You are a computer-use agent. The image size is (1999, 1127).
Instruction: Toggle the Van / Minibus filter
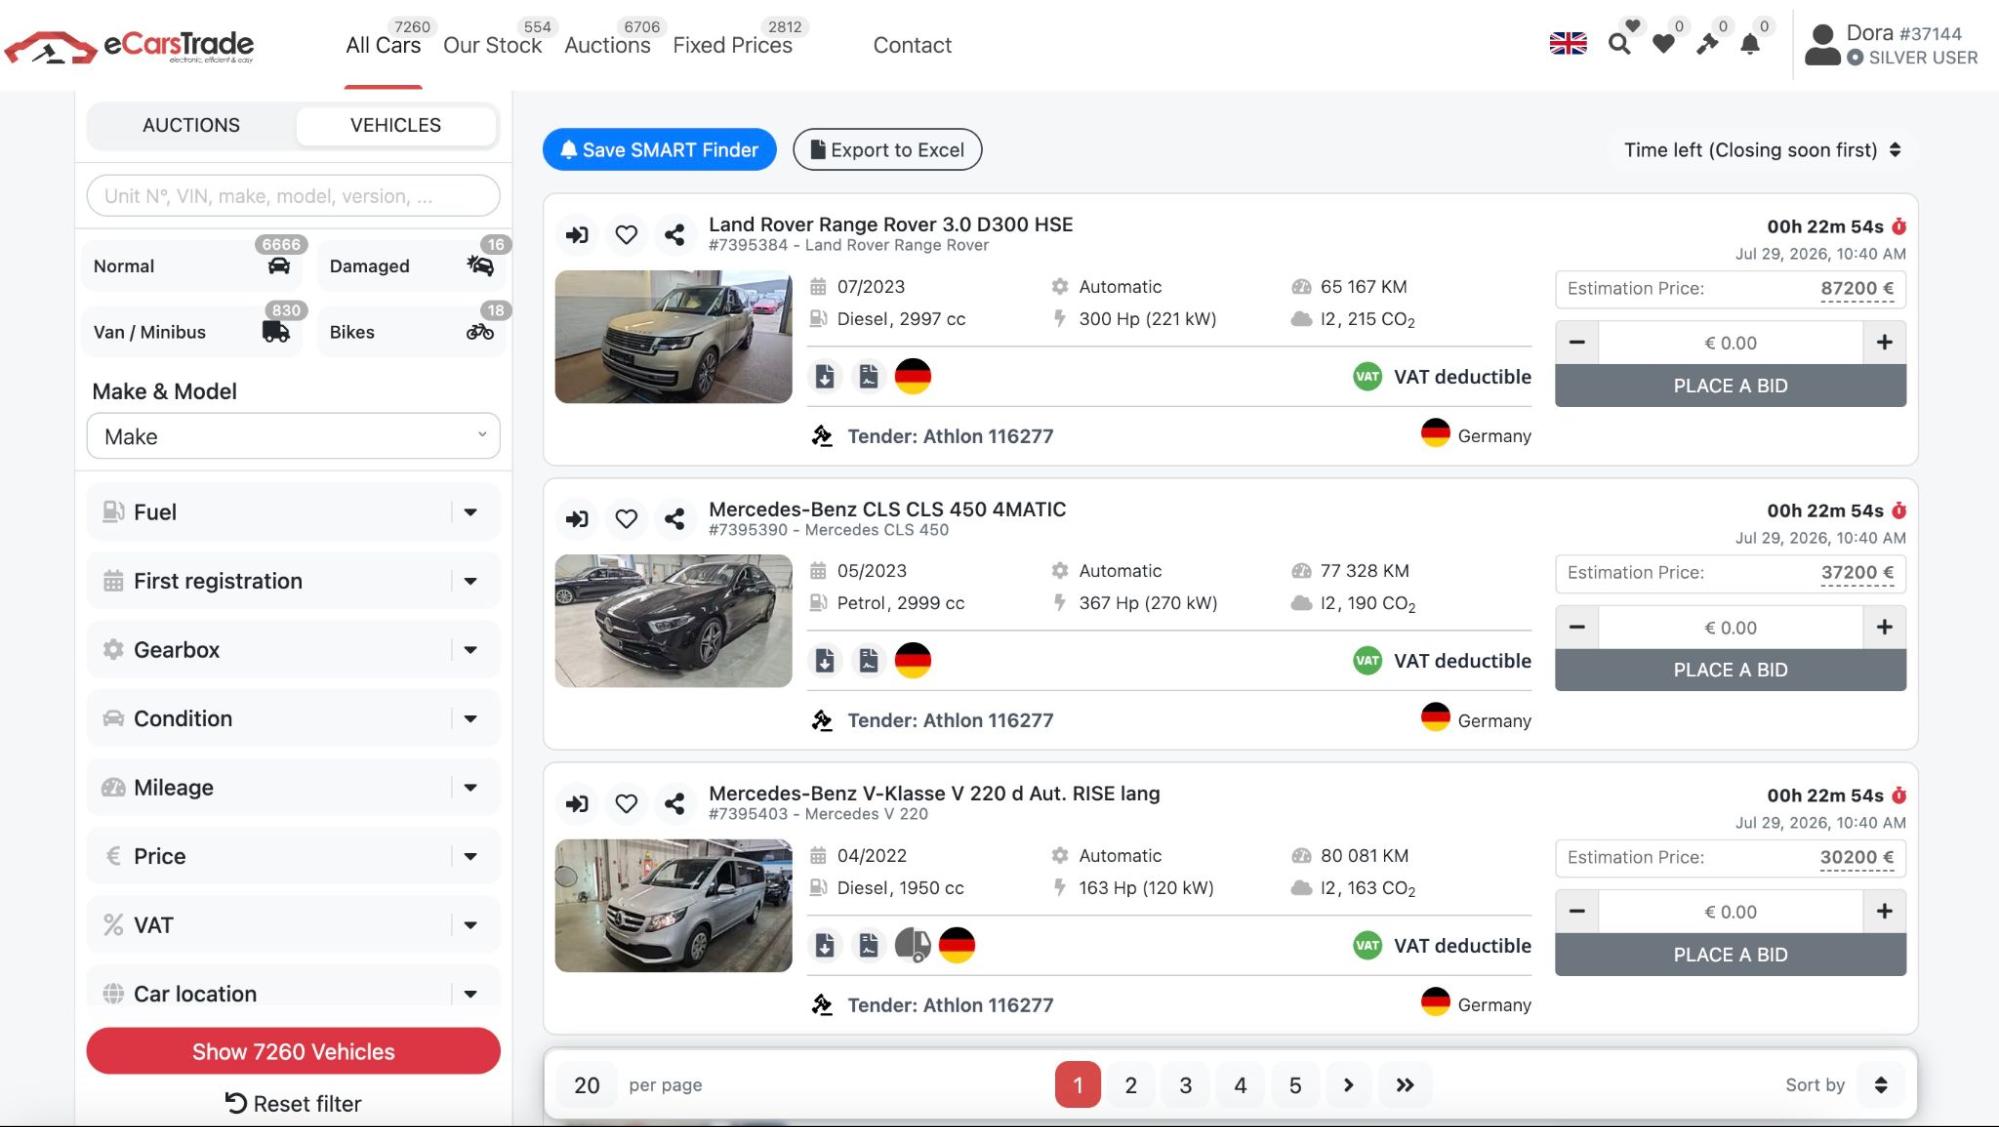[x=193, y=331]
